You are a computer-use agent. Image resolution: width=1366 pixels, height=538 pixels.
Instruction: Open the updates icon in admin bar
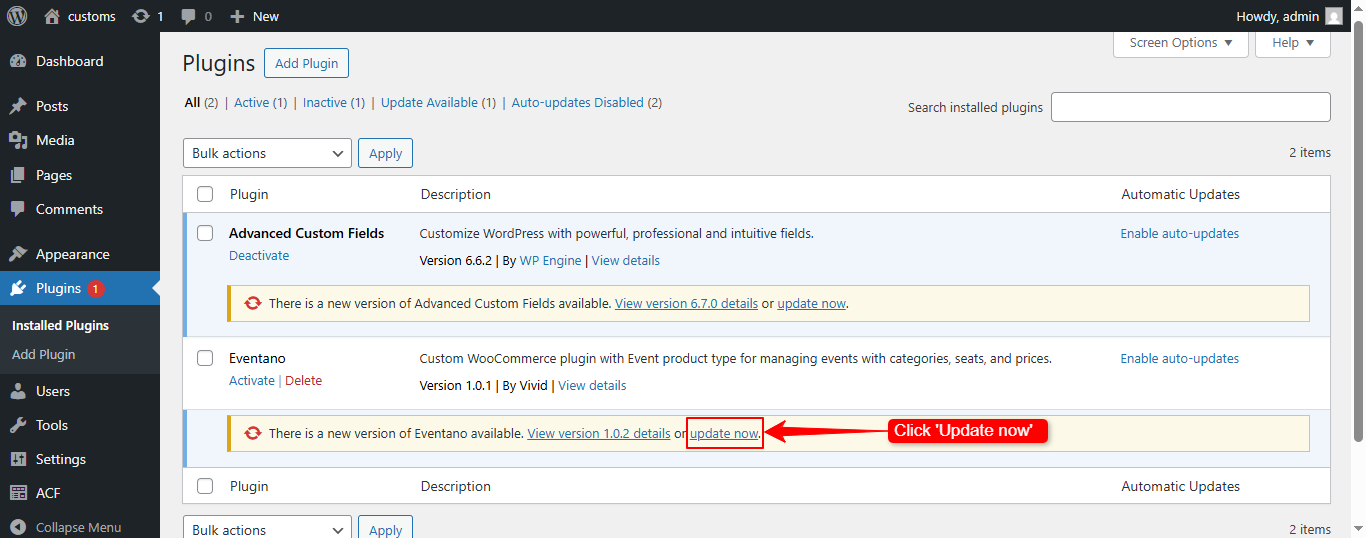(141, 16)
